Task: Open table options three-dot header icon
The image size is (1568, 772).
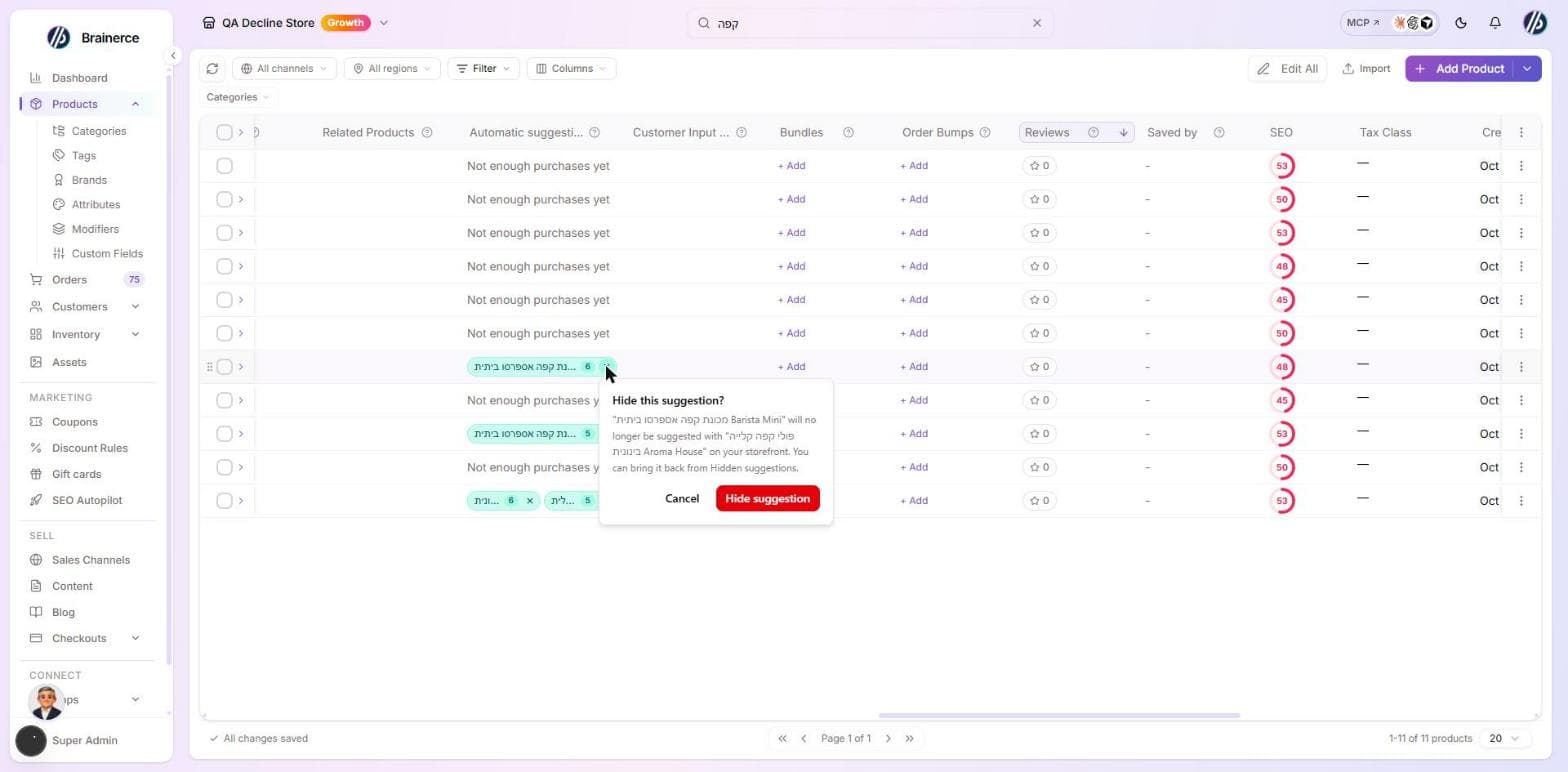Action: click(x=1521, y=133)
